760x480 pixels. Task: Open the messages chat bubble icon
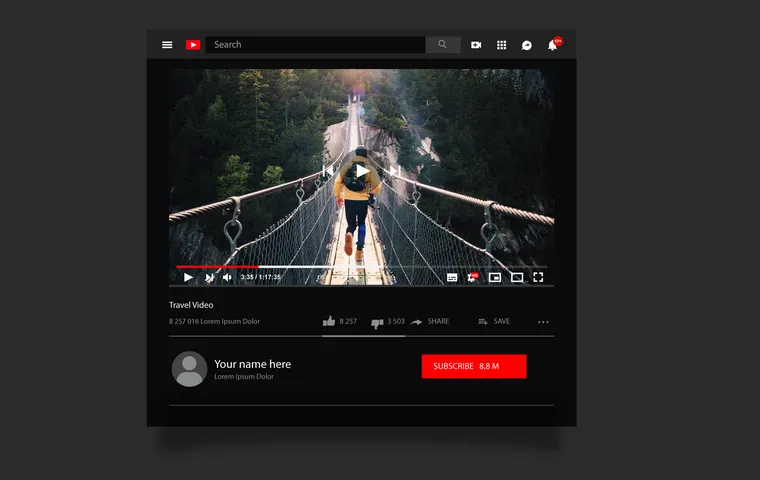(x=527, y=45)
